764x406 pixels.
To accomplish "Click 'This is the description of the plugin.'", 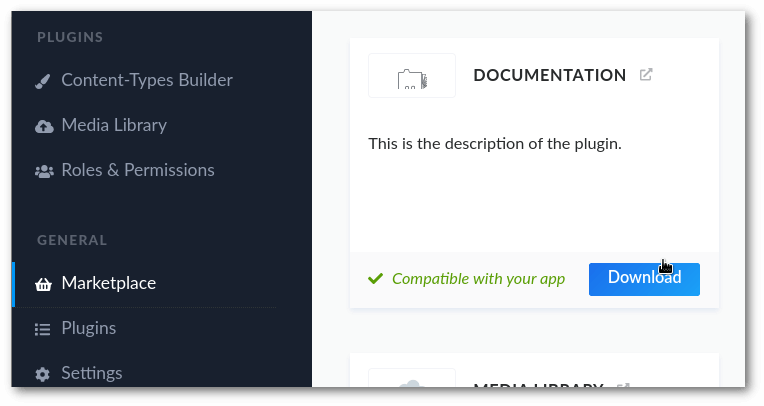I will pyautogui.click(x=495, y=144).
